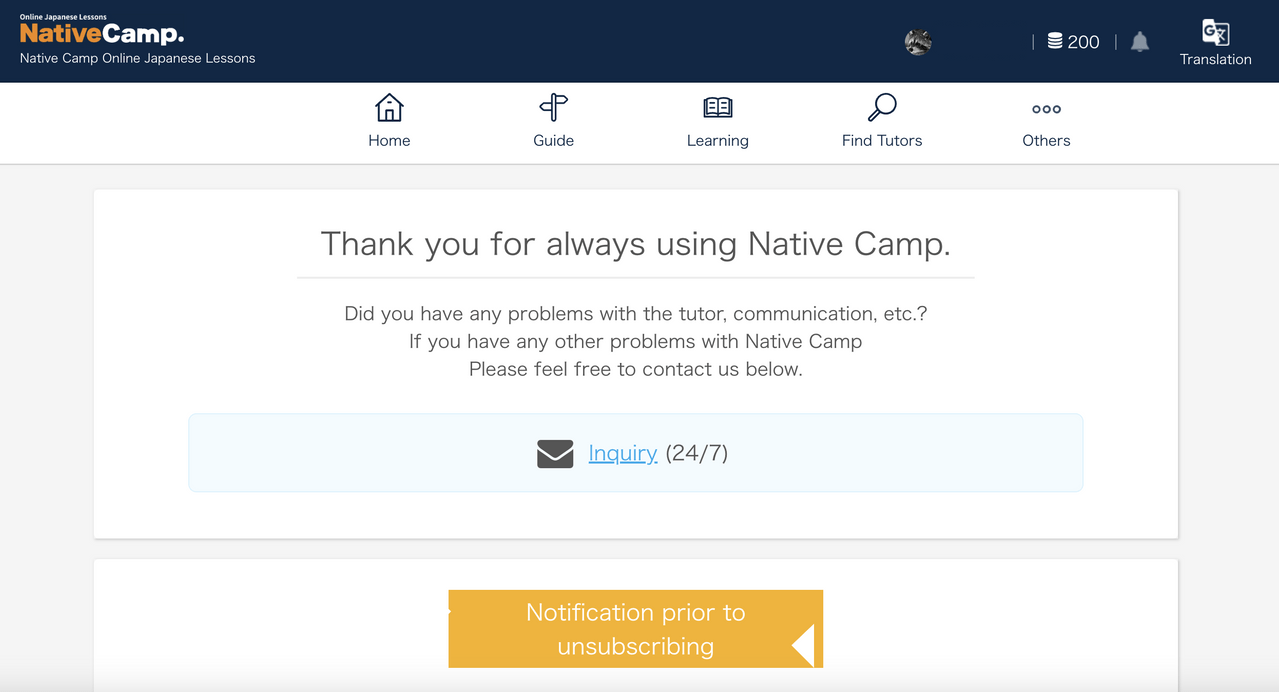Click the coin stack balance icon

coord(1054,41)
